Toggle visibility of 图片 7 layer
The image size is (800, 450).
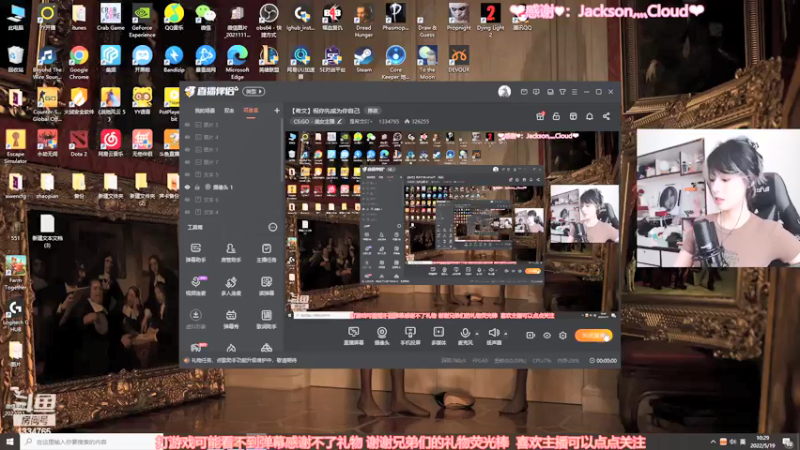pos(187,162)
